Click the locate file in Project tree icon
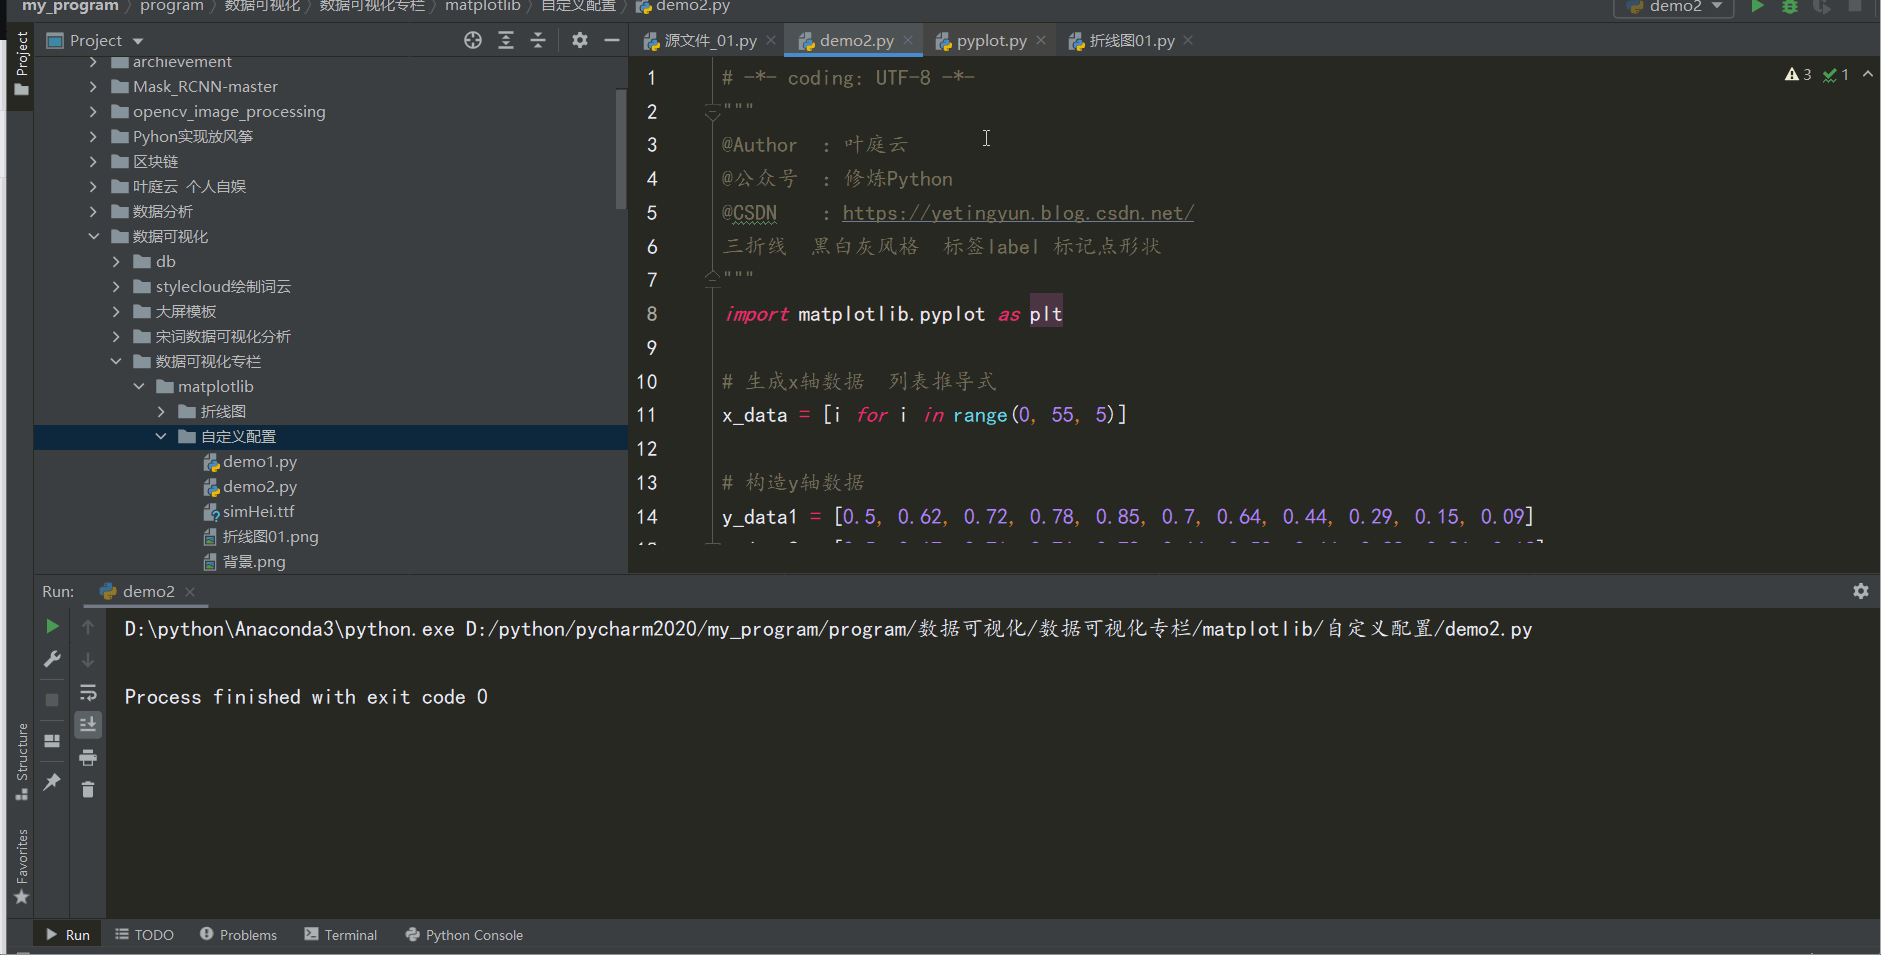Screen dimensions: 1881x955 [x=473, y=40]
